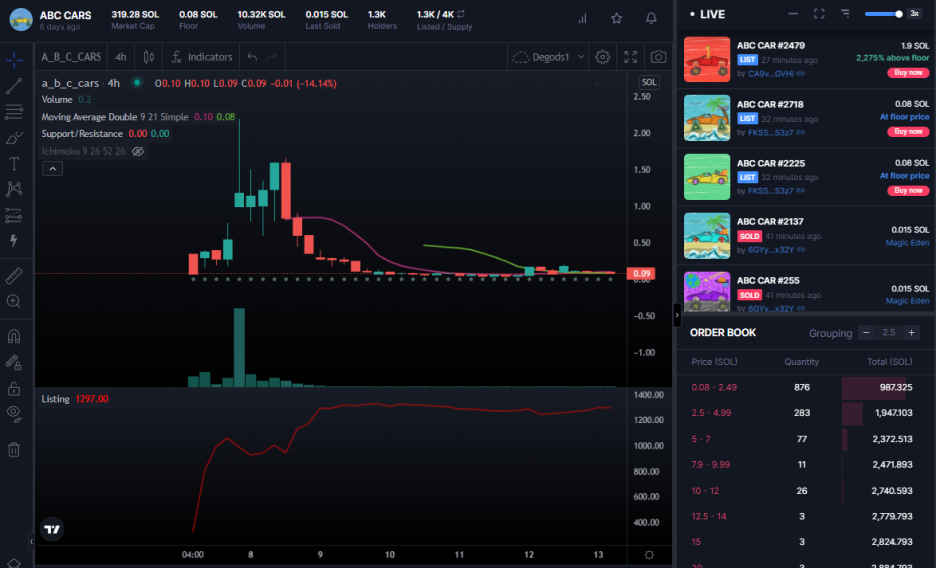Buy now ABC CAR #2718
Image resolution: width=936 pixels, height=568 pixels.
908,131
